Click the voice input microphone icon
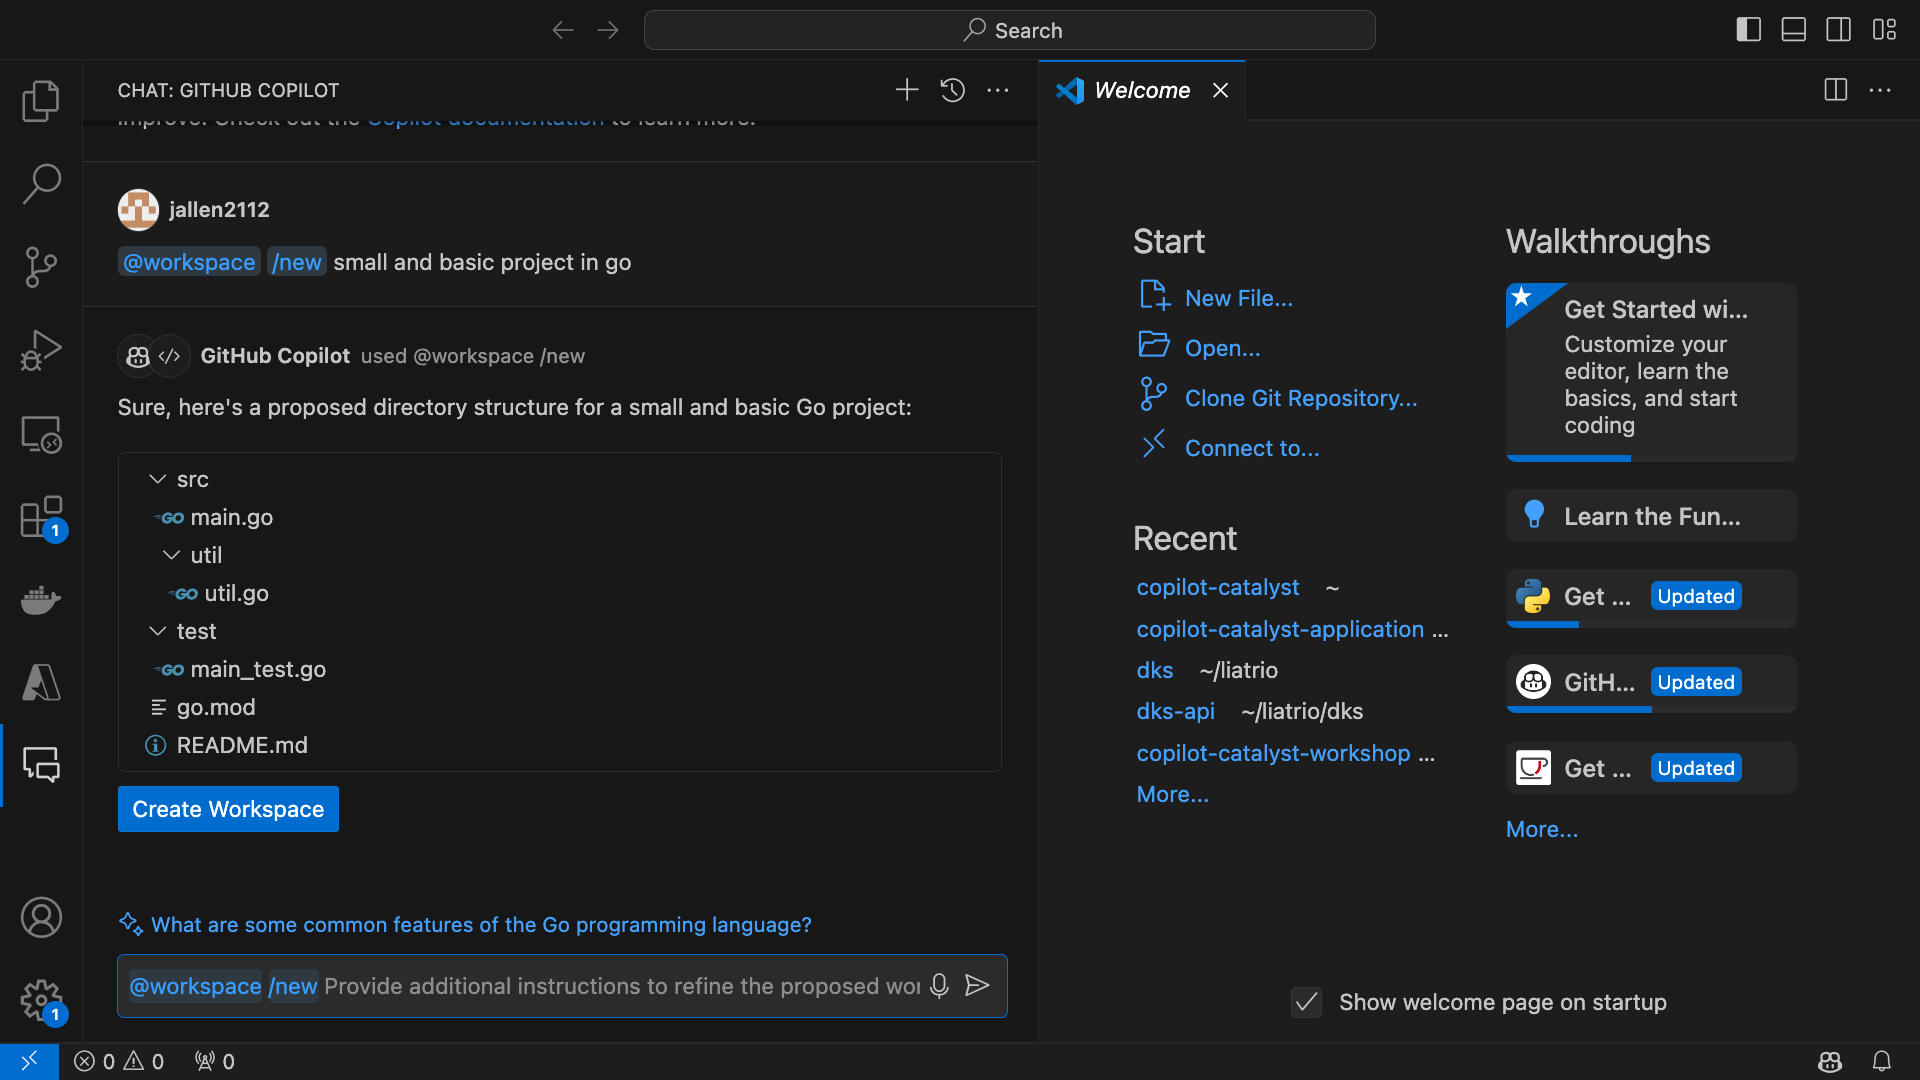This screenshot has width=1920, height=1080. pyautogui.click(x=939, y=986)
